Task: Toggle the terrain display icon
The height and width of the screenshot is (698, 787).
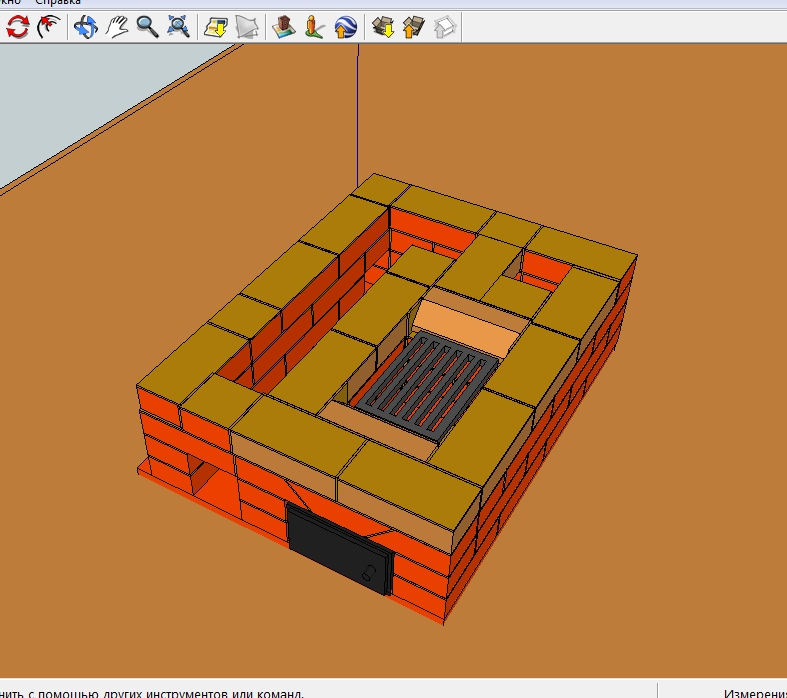Action: [247, 27]
